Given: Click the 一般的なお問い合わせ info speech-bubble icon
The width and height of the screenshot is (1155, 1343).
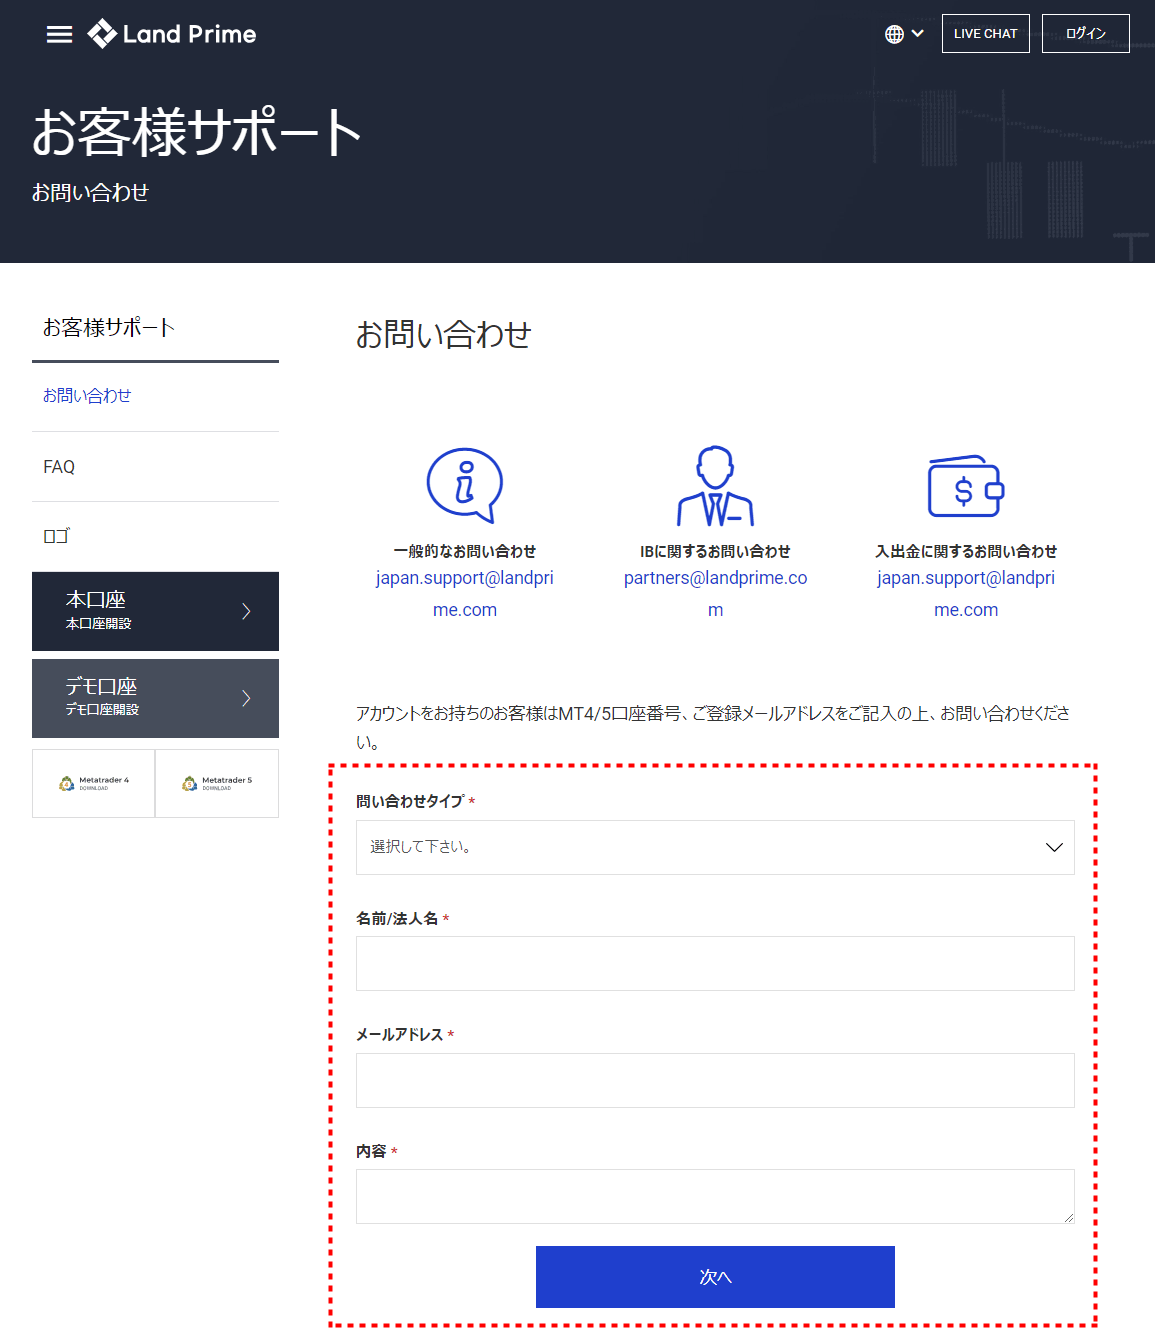Looking at the screenshot, I should coord(464,486).
